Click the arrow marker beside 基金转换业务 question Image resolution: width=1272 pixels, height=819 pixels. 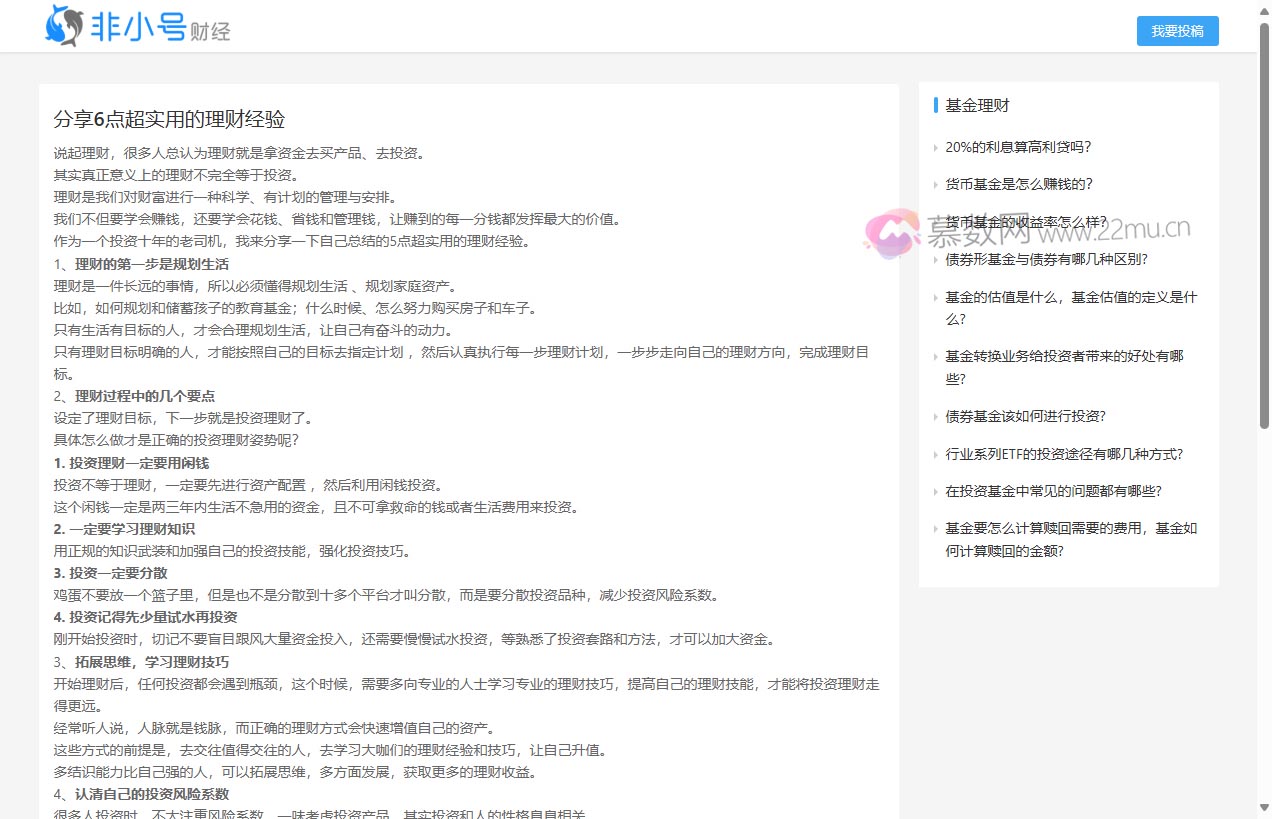pos(935,357)
